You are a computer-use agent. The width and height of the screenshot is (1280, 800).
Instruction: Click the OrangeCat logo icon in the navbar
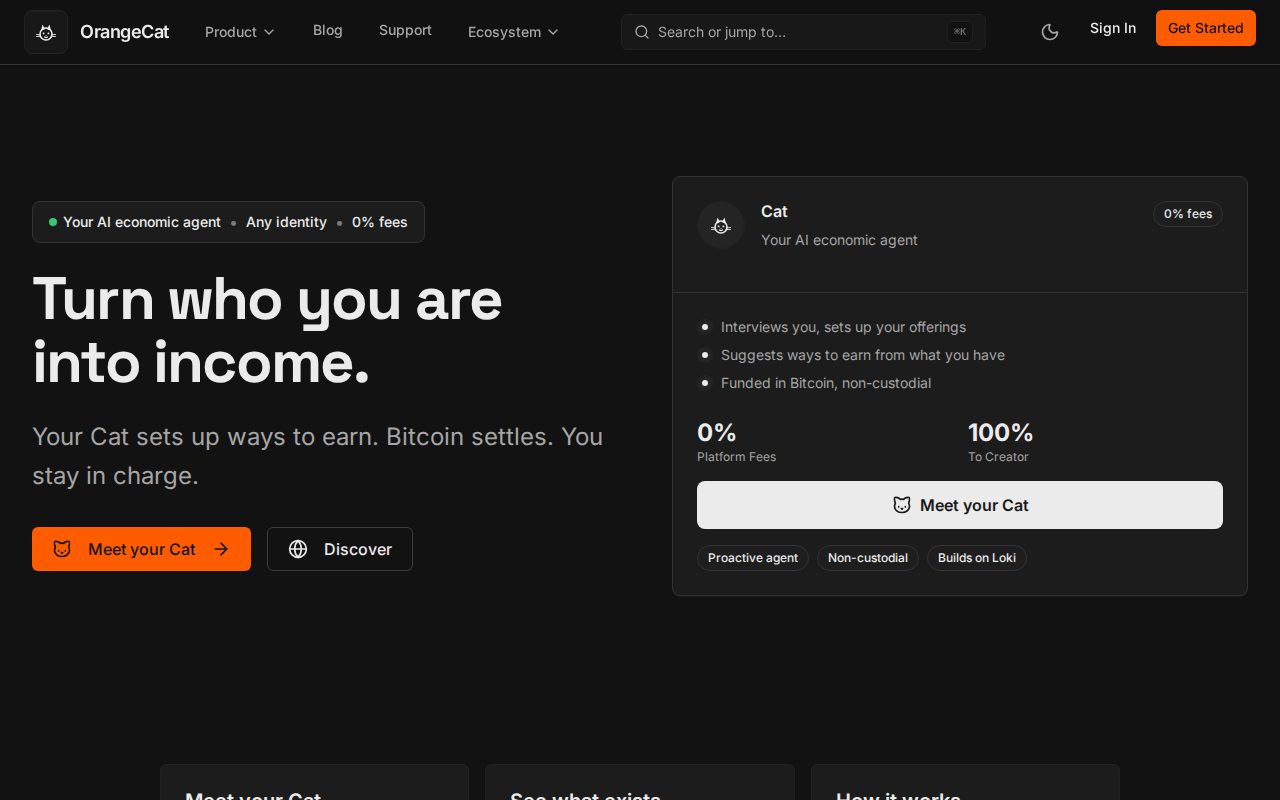click(46, 32)
